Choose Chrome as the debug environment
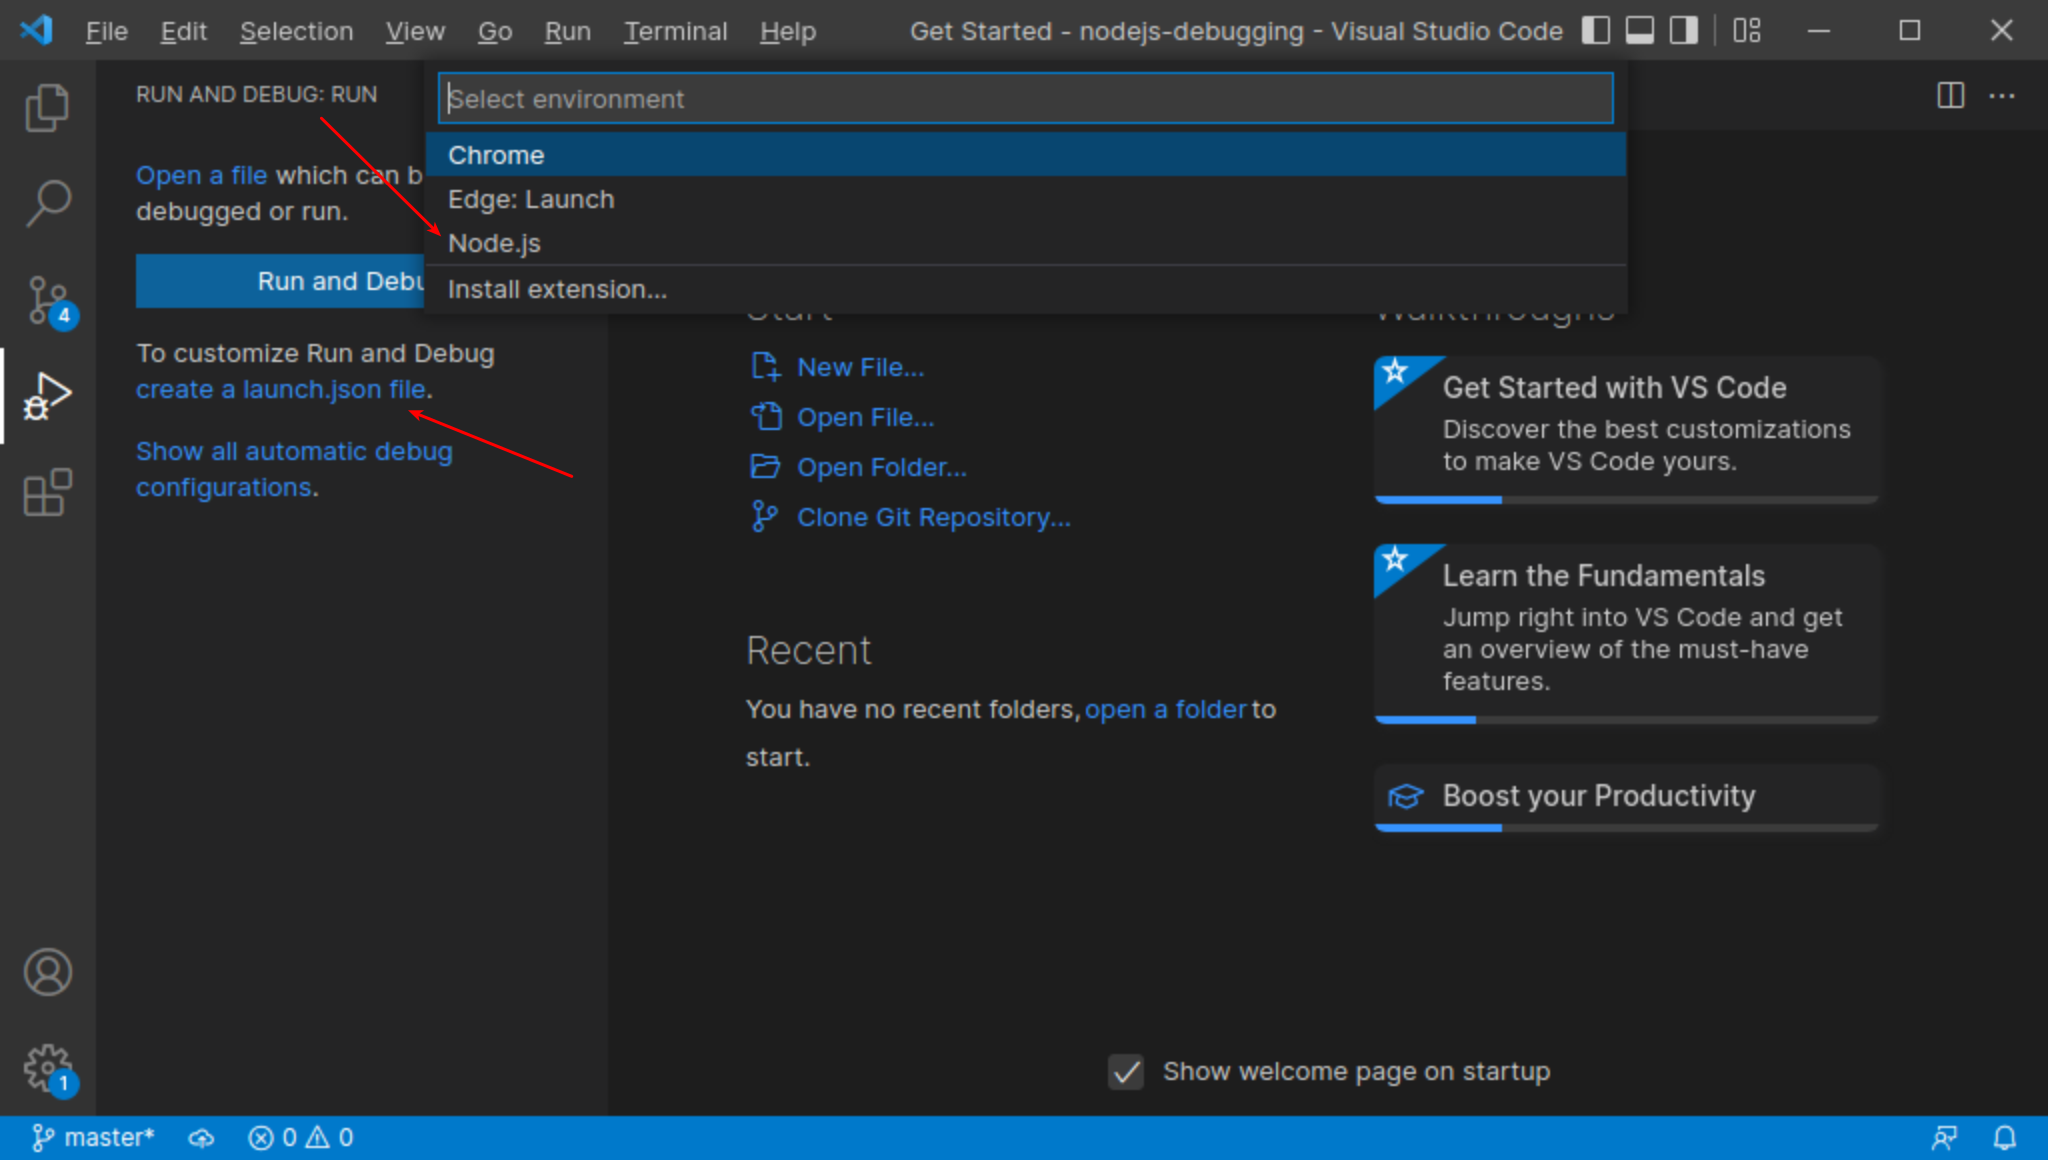 point(496,154)
